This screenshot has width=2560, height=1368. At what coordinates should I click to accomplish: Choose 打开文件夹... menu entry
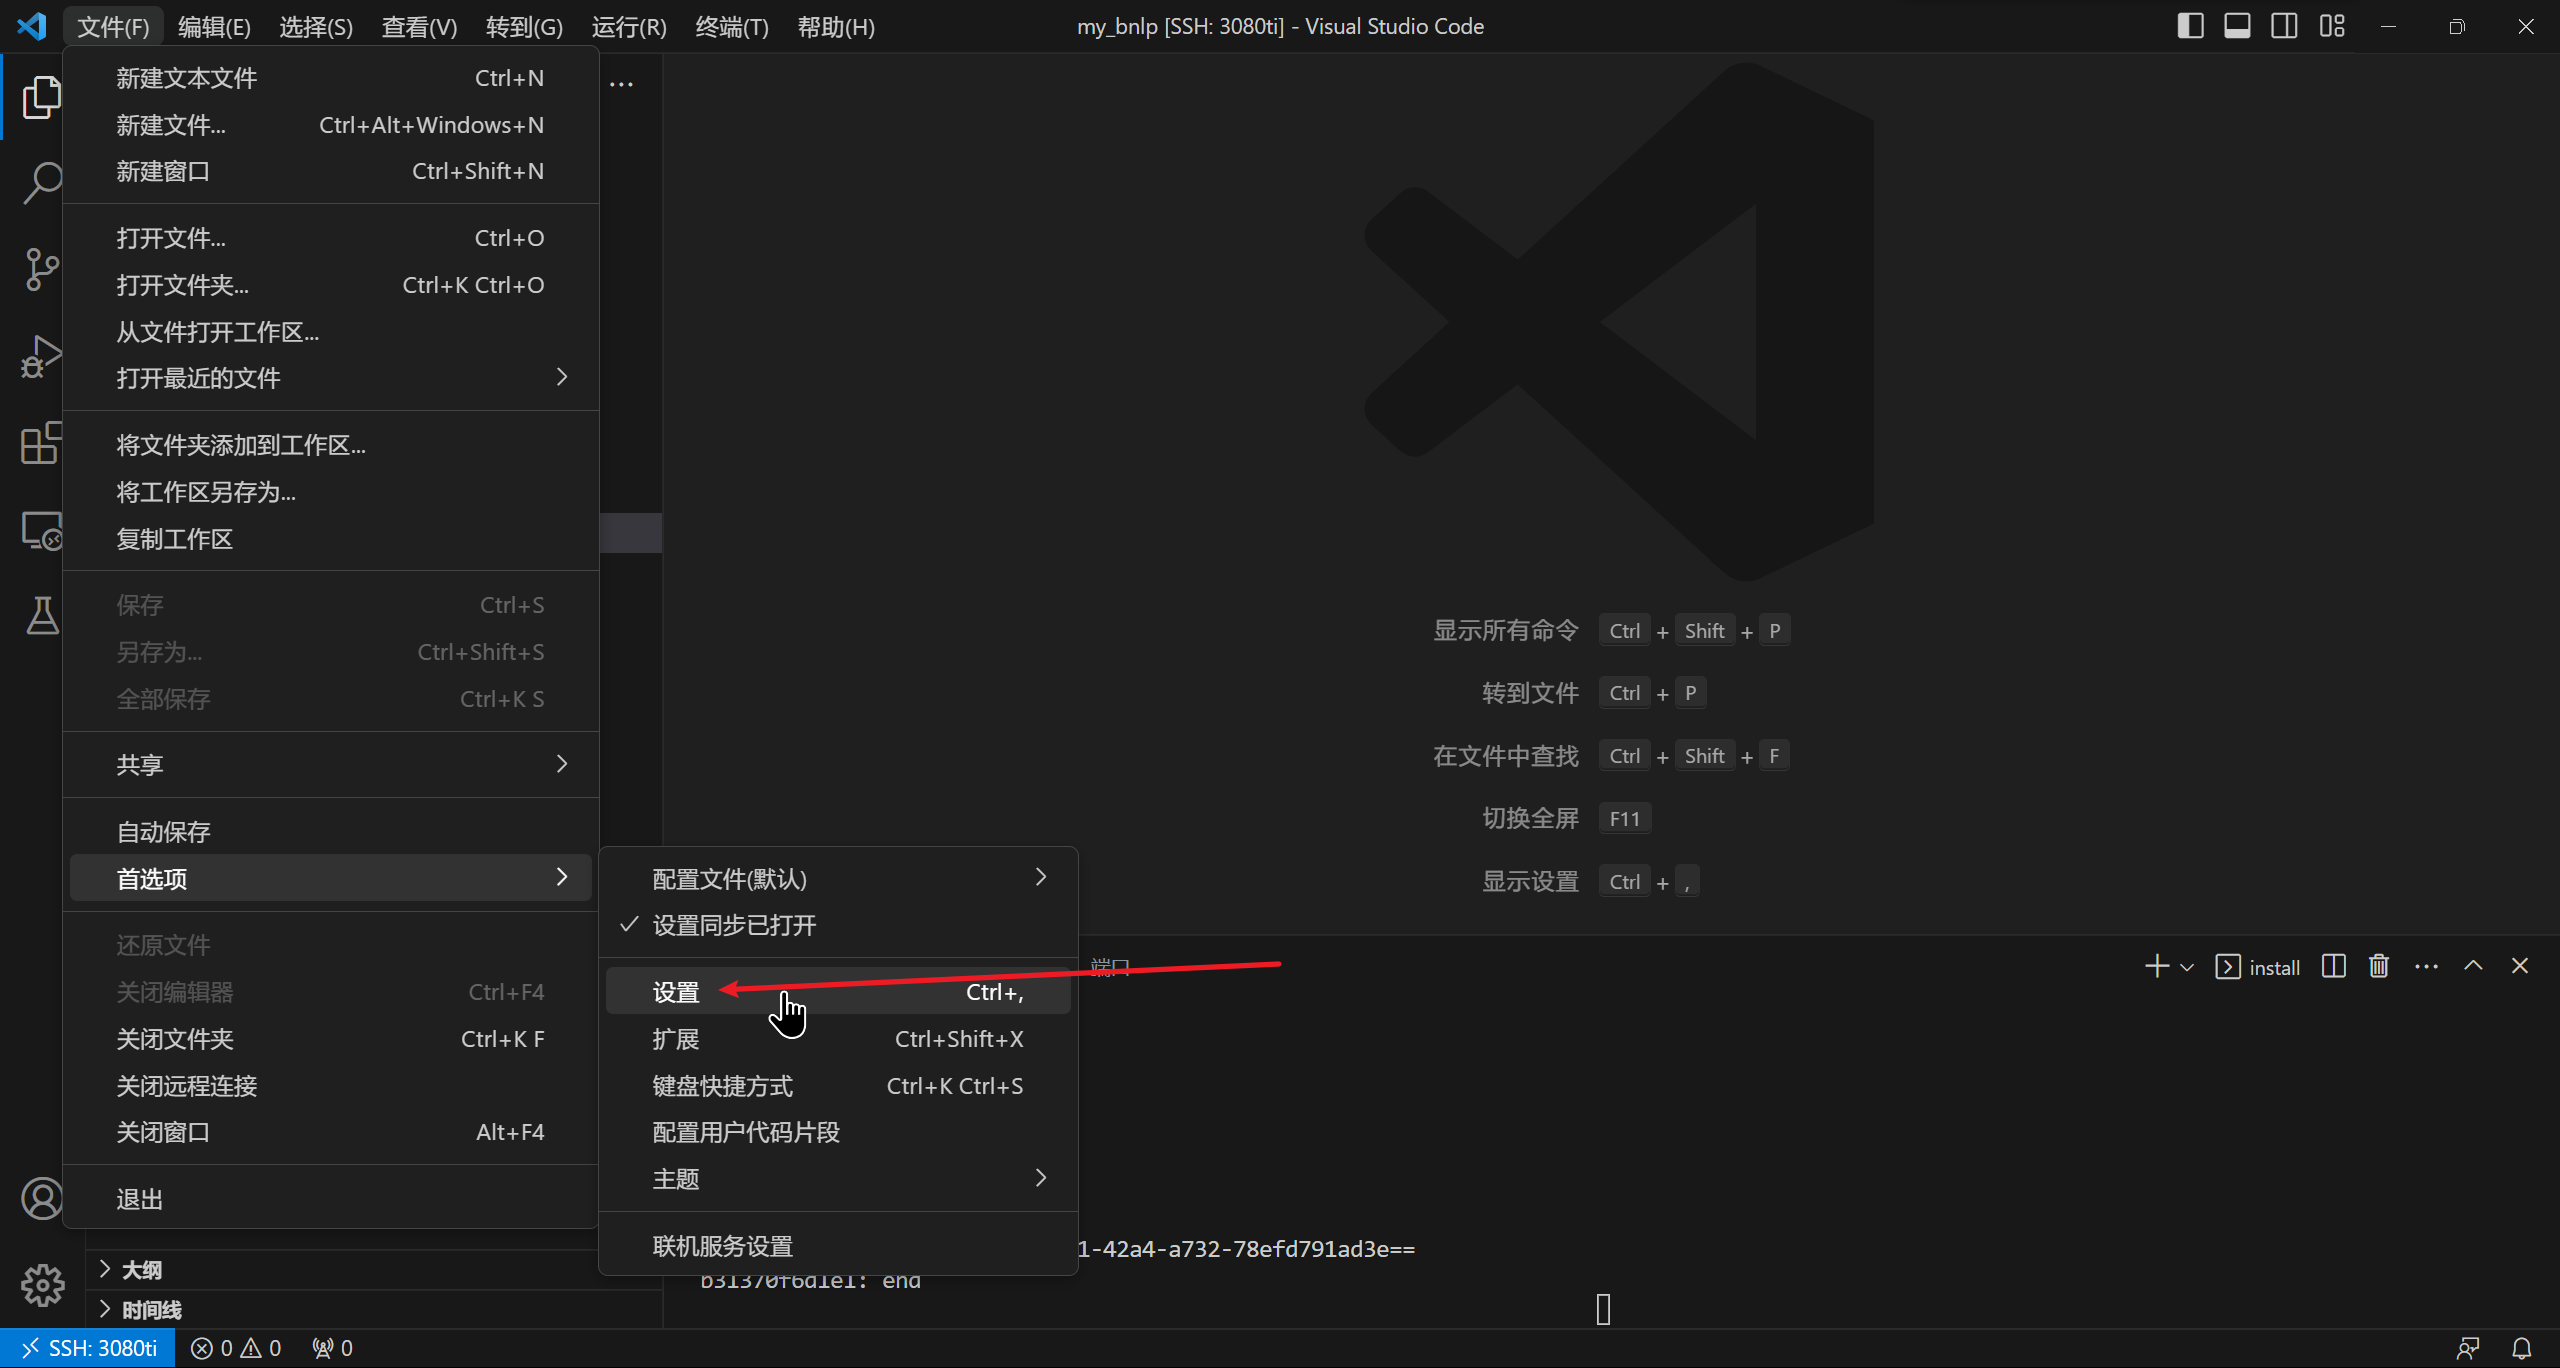click(x=331, y=285)
